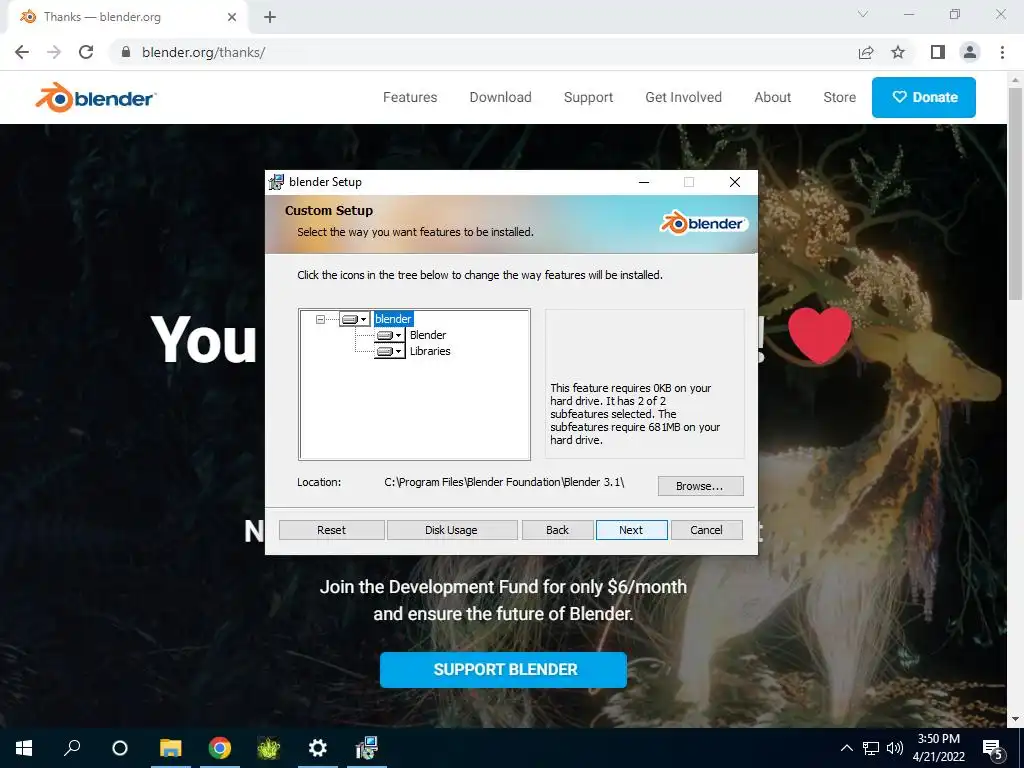Open the notification center icon
This screenshot has width=1024, height=768.
(993, 748)
